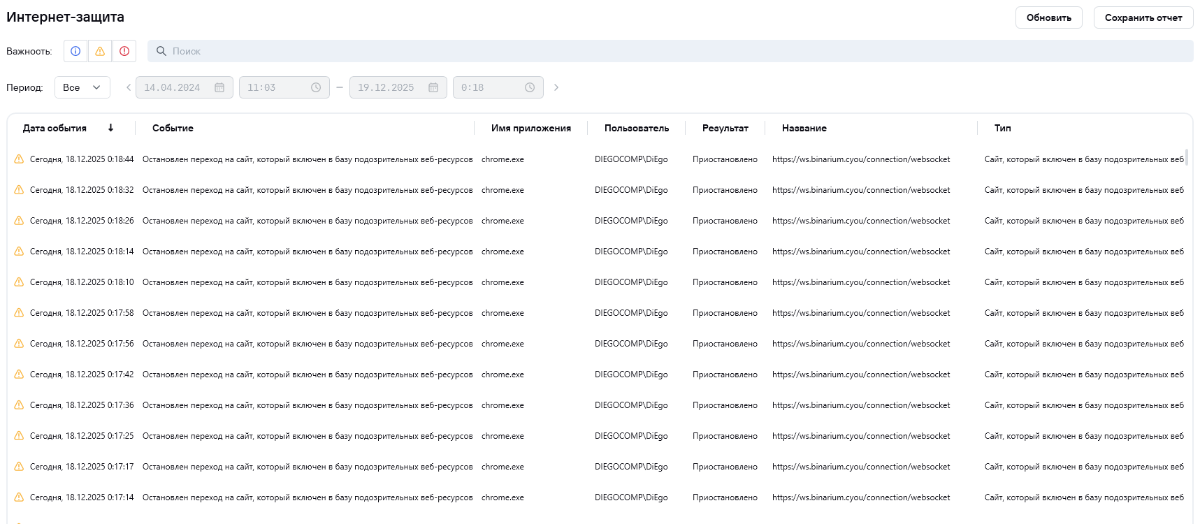Viewport: 1200px width, 524px height.
Task: Open the start date calendar icon
Action: [219, 88]
